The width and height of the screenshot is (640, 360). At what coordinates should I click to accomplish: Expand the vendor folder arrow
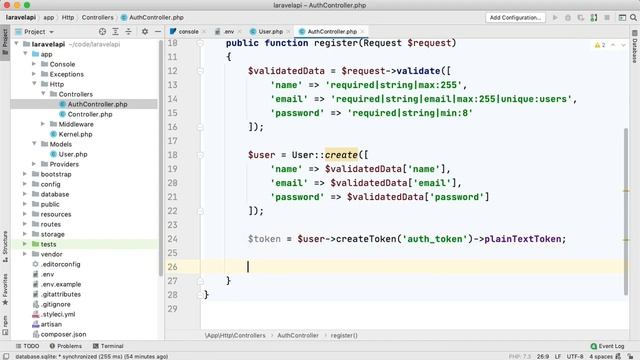[x=25, y=254]
